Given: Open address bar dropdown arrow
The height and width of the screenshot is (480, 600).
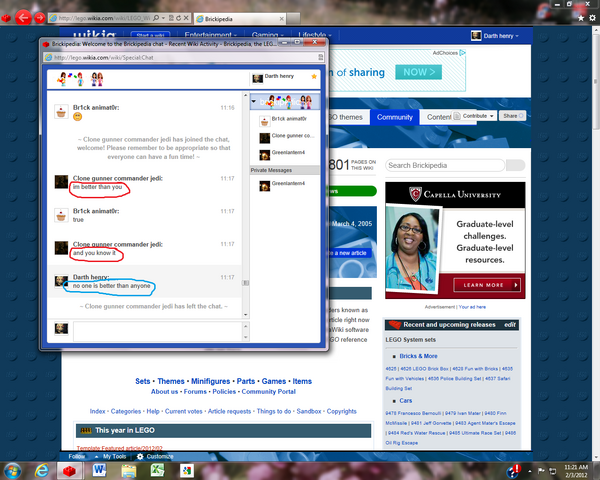Looking at the screenshot, I should pos(163,18).
